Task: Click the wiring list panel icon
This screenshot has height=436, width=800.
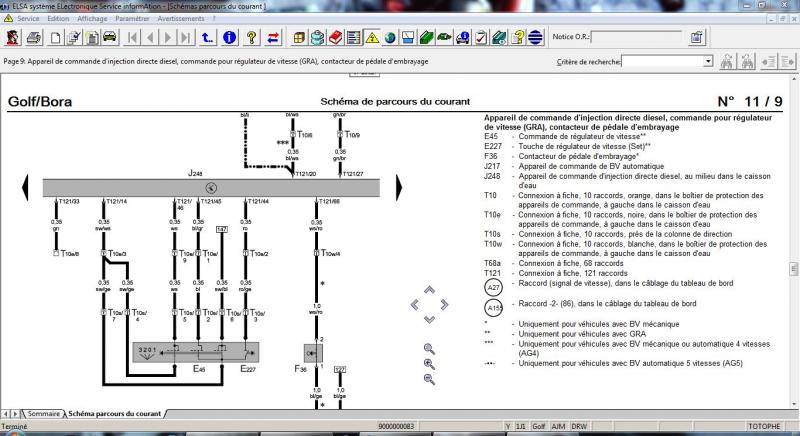Action: click(354, 38)
